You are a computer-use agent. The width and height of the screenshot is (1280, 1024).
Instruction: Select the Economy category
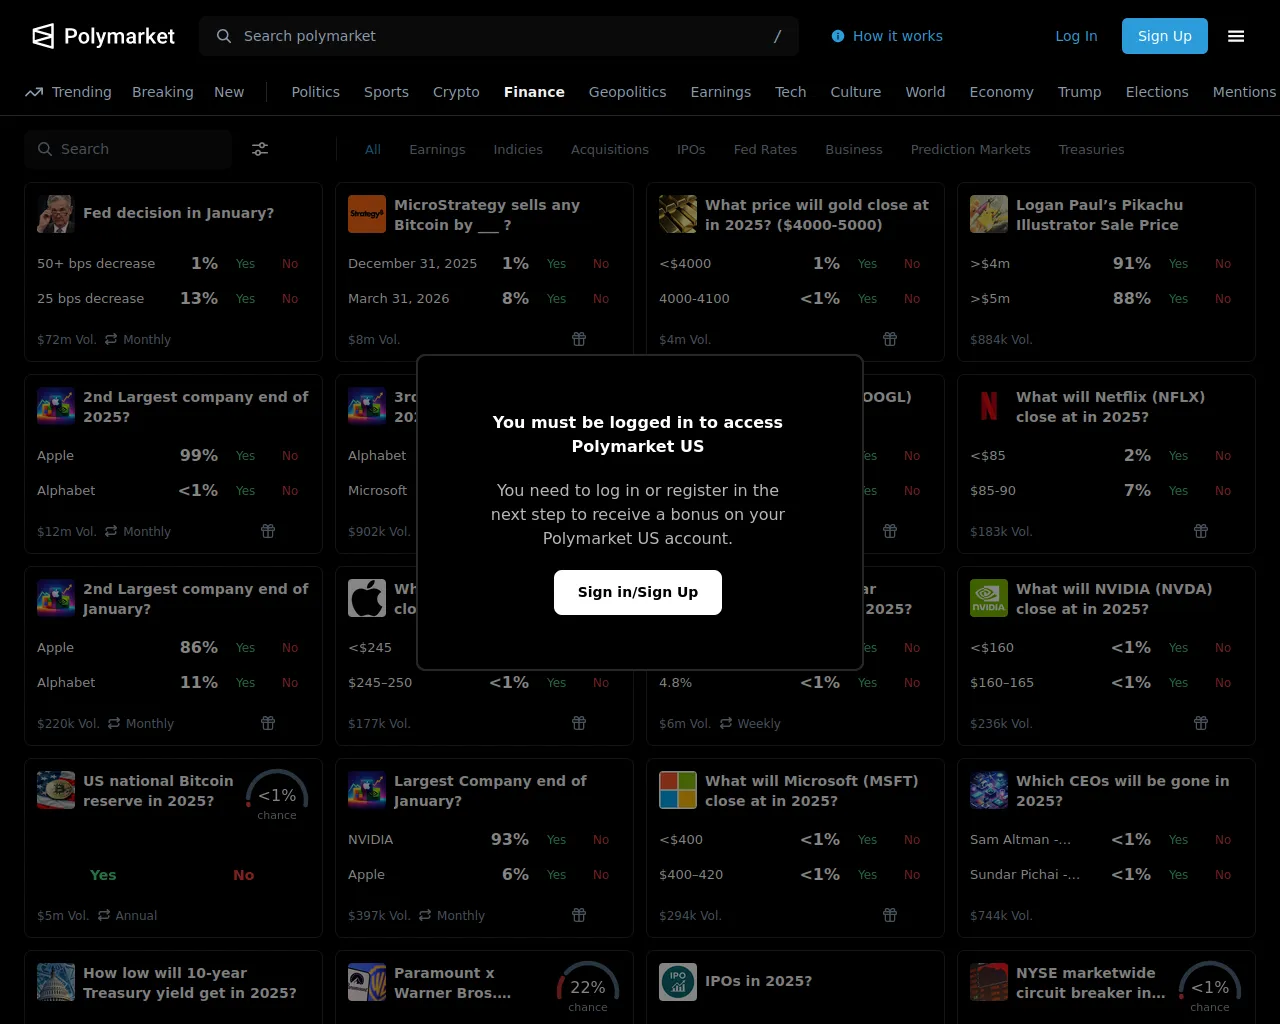coord(1001,92)
